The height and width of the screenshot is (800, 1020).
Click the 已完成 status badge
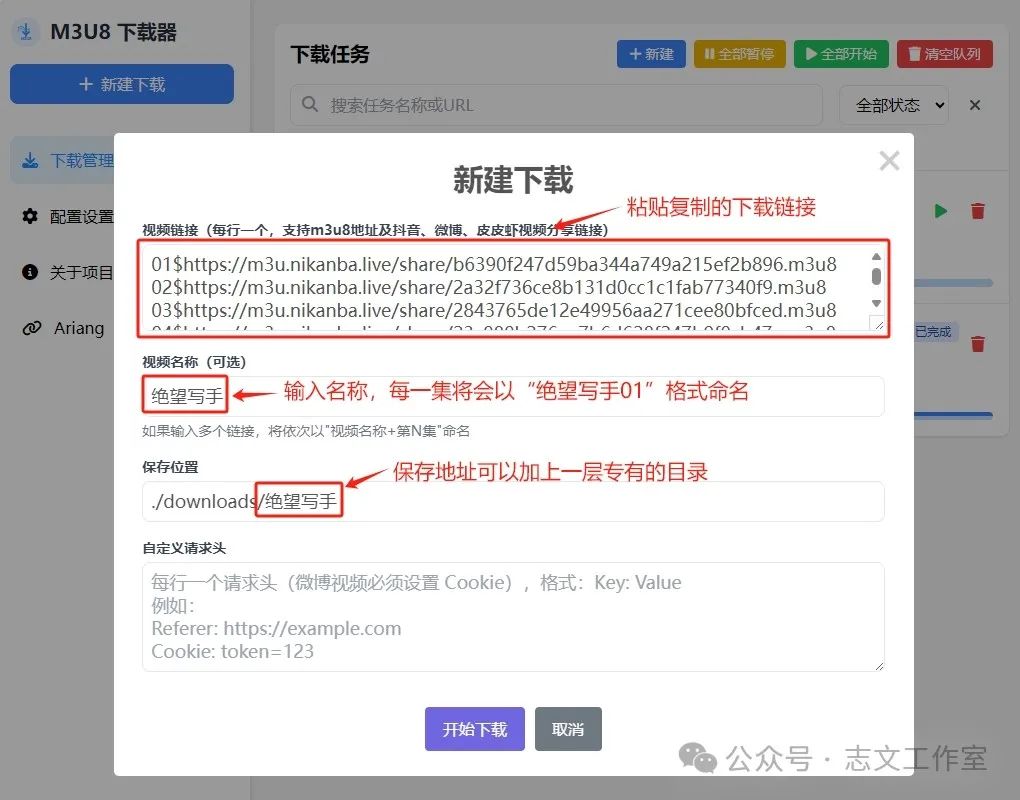(x=934, y=332)
